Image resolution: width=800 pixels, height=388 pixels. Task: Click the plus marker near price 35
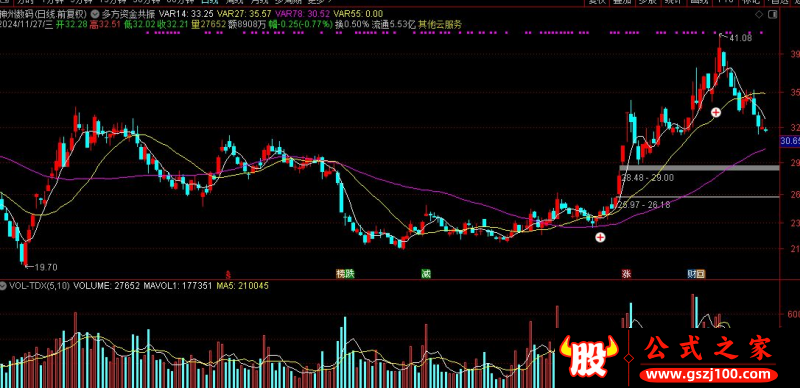[716, 112]
